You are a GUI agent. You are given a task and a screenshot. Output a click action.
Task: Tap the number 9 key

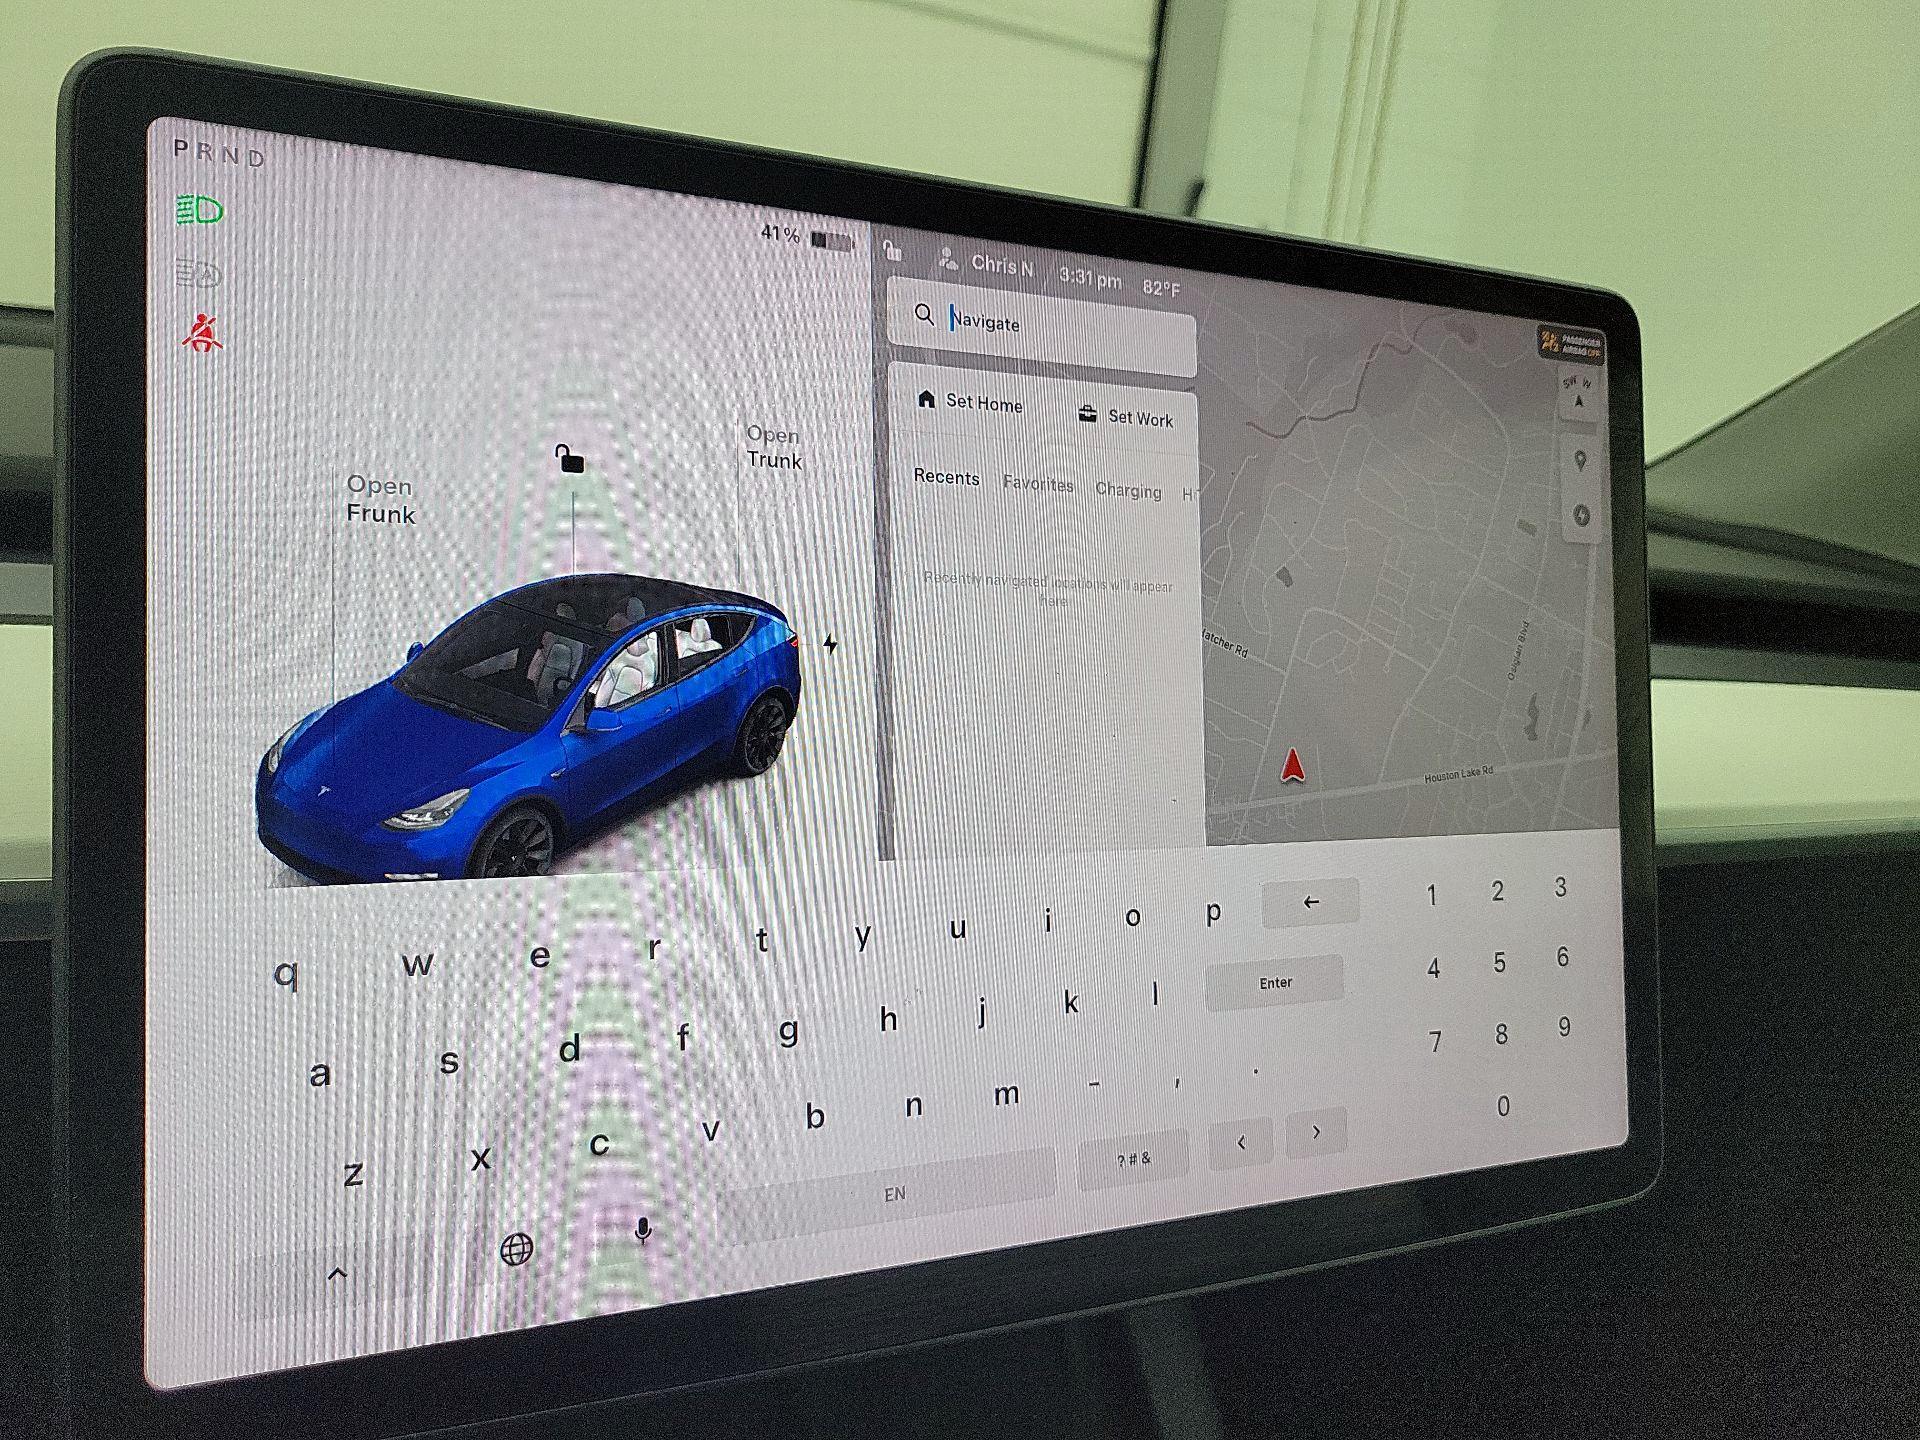[x=1564, y=1028]
